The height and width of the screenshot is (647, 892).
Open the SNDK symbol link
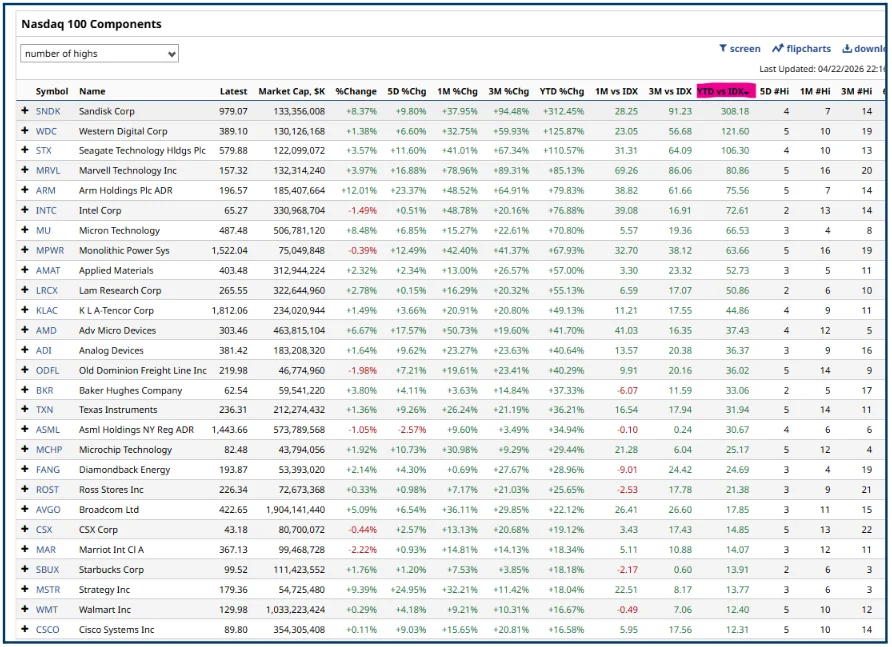coord(48,111)
